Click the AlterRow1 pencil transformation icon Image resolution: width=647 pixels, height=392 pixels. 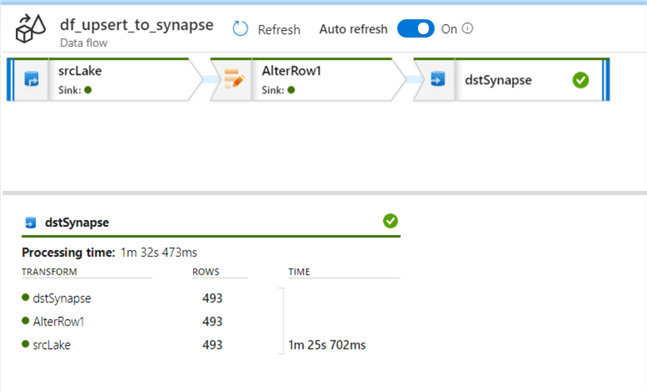click(234, 79)
